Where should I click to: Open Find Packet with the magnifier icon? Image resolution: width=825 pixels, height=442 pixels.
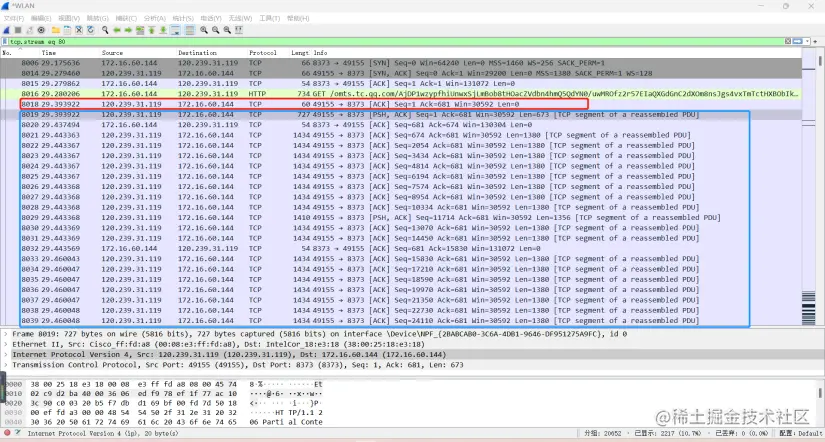tap(105, 30)
